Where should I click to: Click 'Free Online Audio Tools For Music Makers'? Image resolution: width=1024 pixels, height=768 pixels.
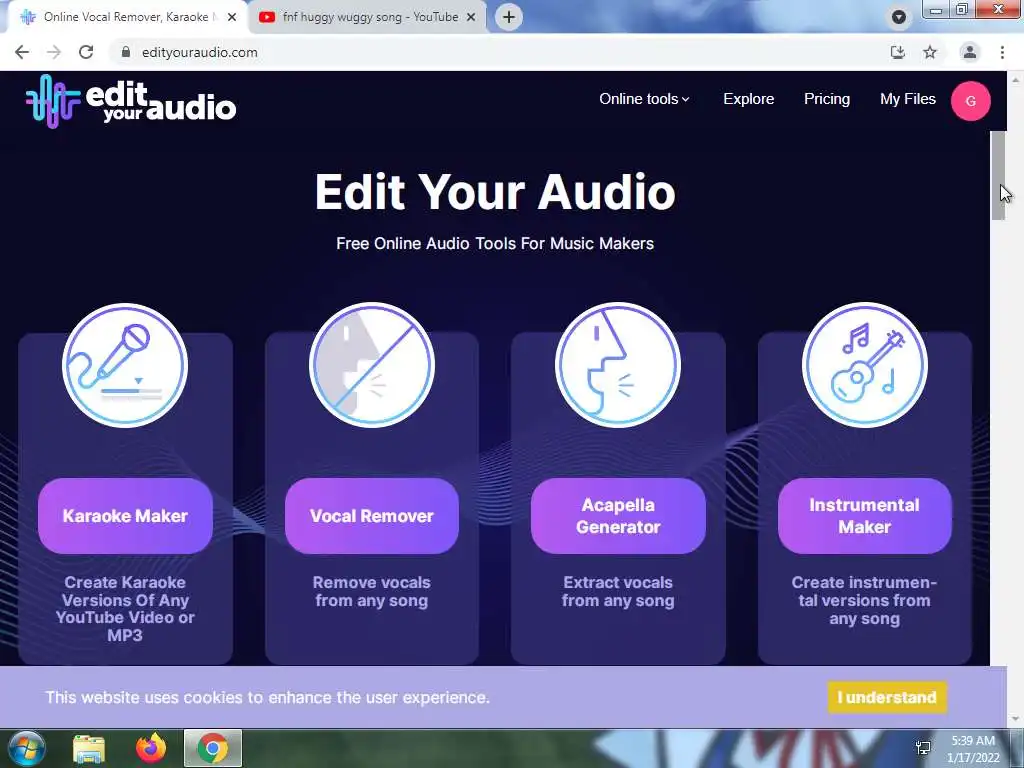click(495, 244)
